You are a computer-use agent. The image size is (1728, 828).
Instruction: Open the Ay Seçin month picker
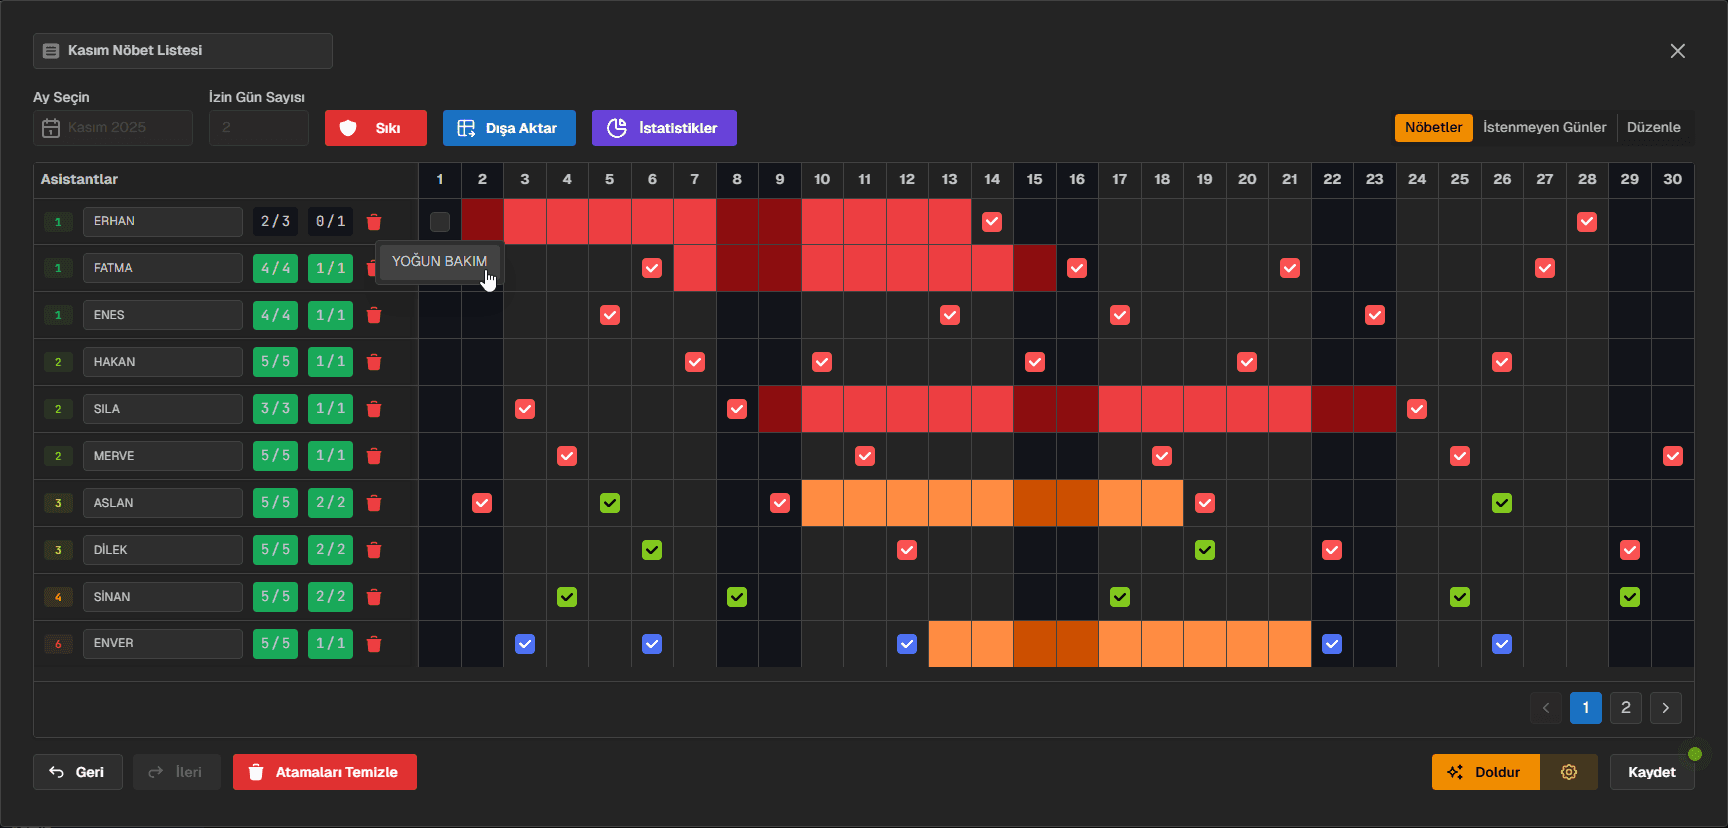tap(112, 128)
